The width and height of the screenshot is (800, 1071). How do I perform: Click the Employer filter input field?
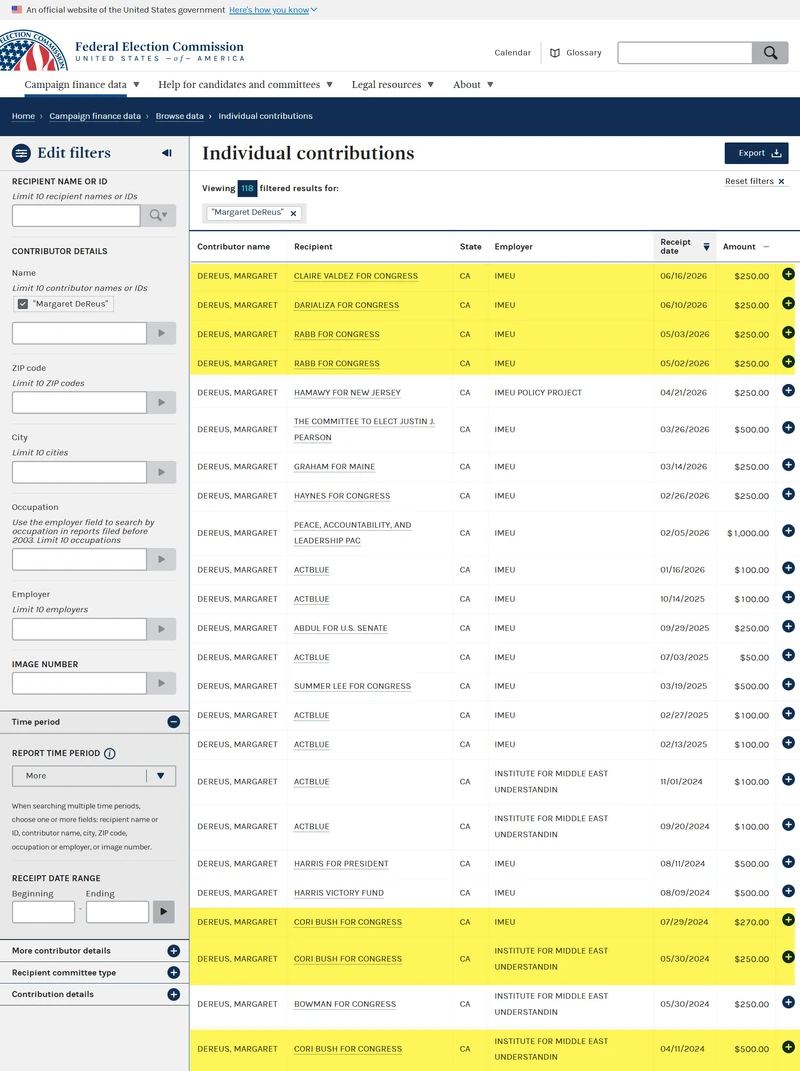point(79,629)
